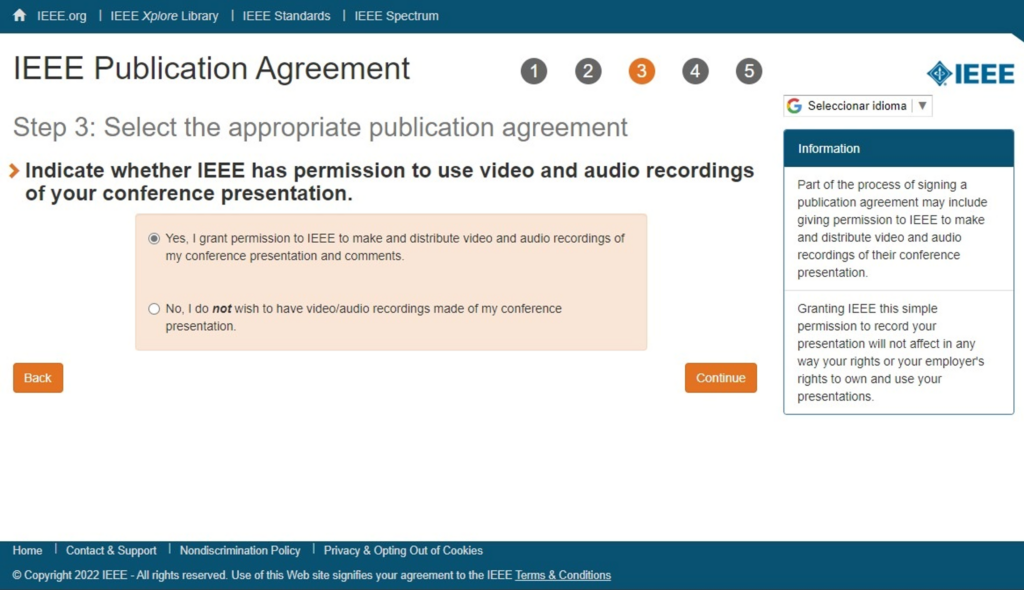Click the Continue button
This screenshot has width=1024, height=590.
(x=720, y=378)
